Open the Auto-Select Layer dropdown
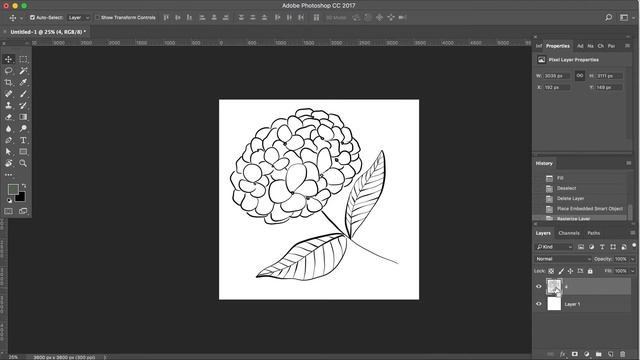 click(x=78, y=18)
